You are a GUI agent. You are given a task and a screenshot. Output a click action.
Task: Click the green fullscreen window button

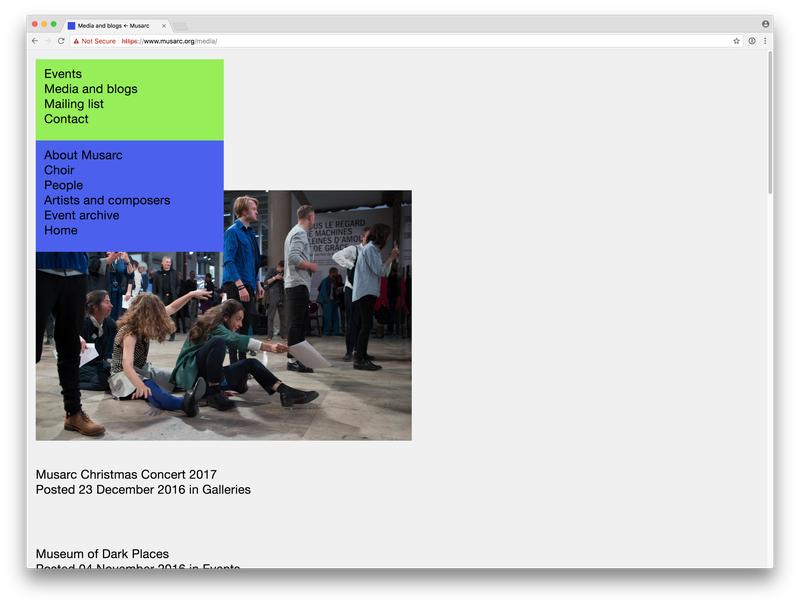point(54,24)
